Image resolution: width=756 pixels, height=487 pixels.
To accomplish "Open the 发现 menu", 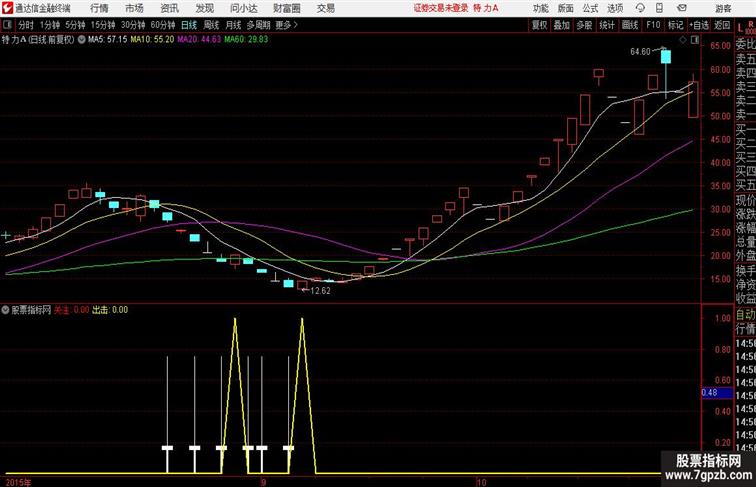I will coord(204,8).
